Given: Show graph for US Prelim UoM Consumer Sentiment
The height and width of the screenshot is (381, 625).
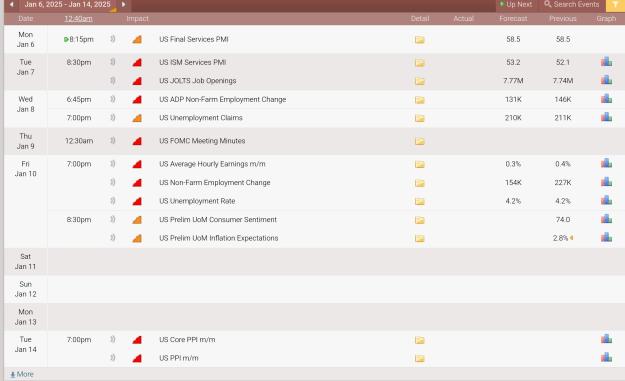Looking at the screenshot, I should coord(606,218).
